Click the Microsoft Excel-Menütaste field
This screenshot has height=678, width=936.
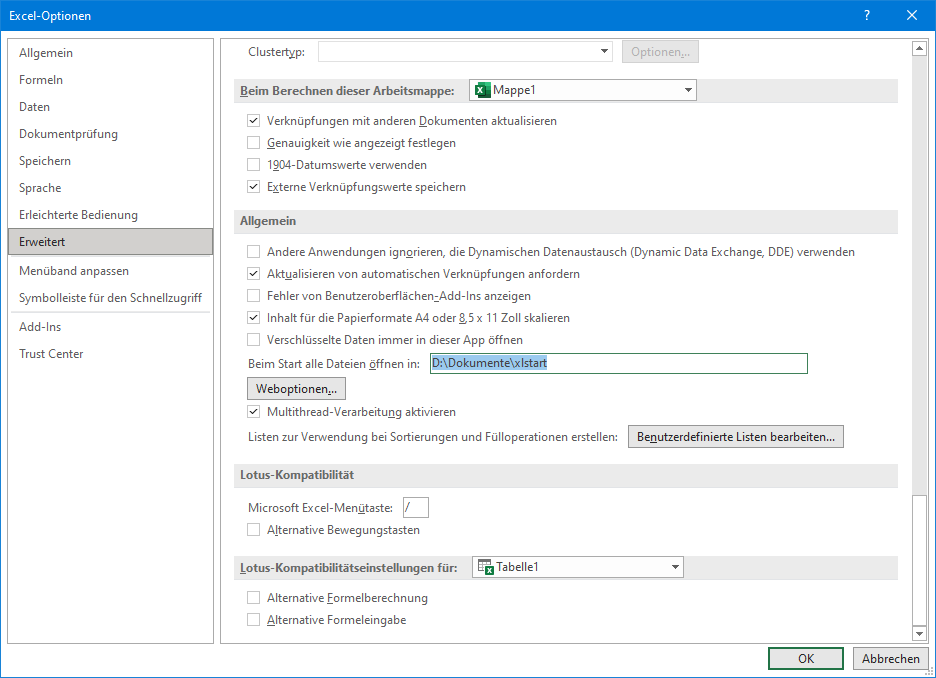click(415, 508)
